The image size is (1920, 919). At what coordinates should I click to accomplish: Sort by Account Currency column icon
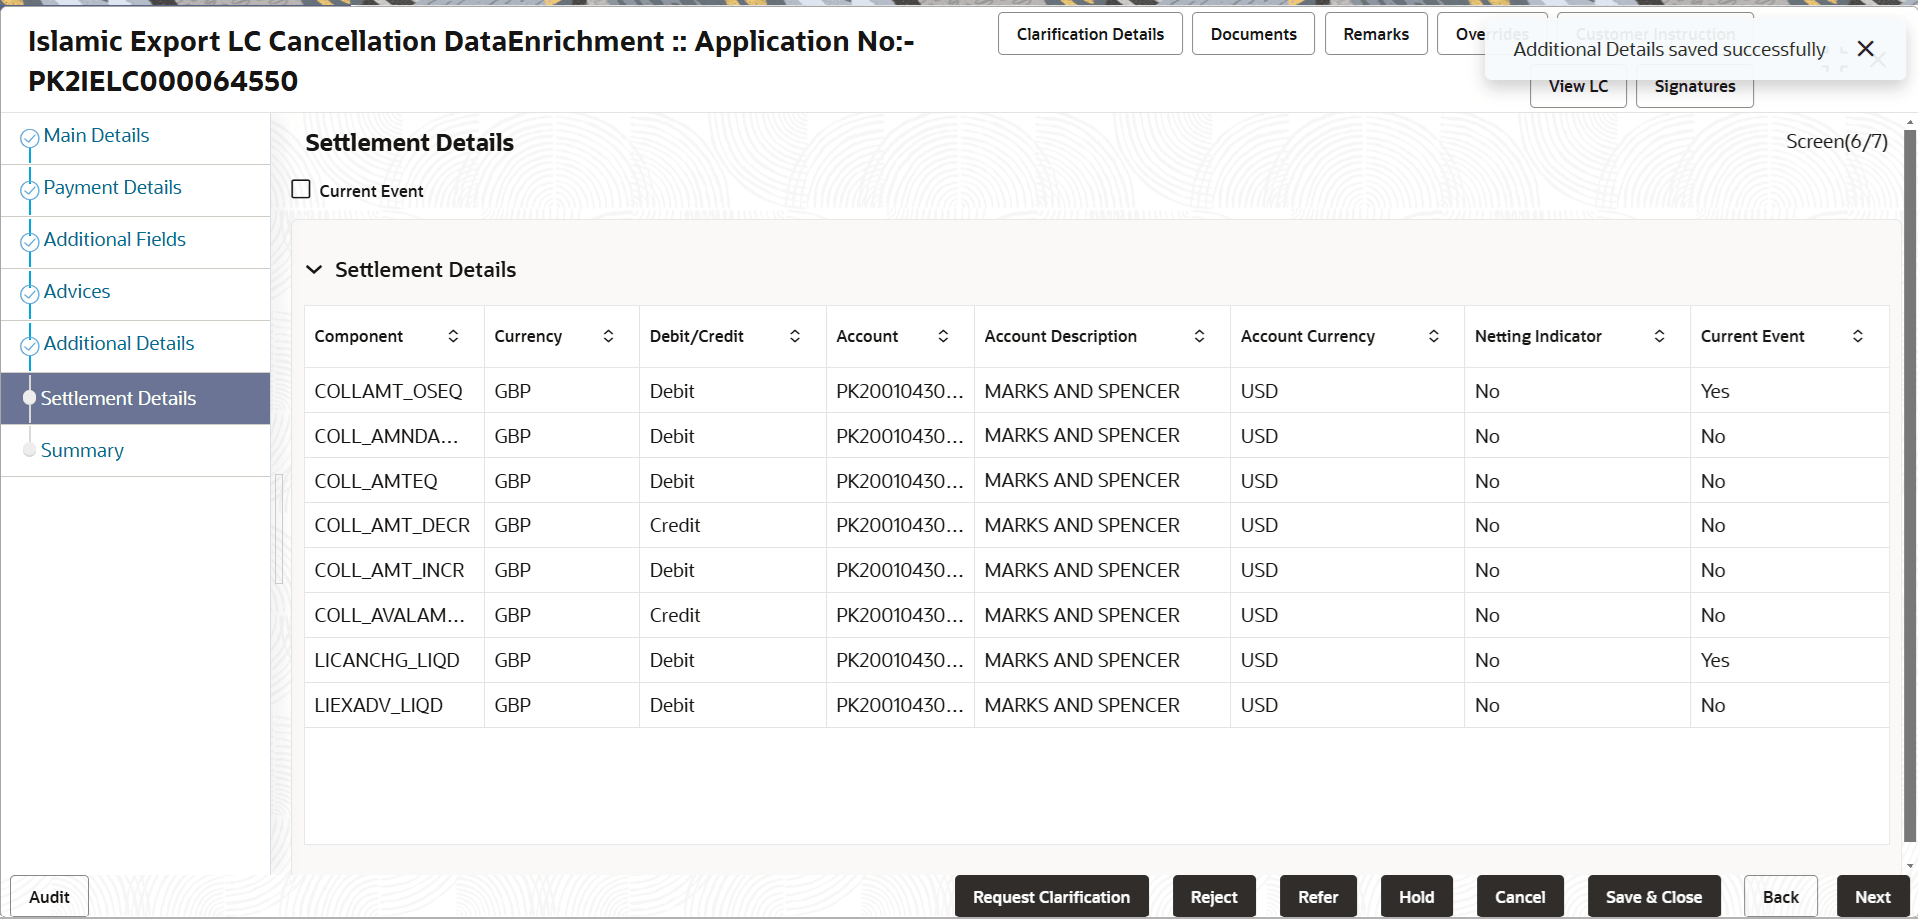1433,336
